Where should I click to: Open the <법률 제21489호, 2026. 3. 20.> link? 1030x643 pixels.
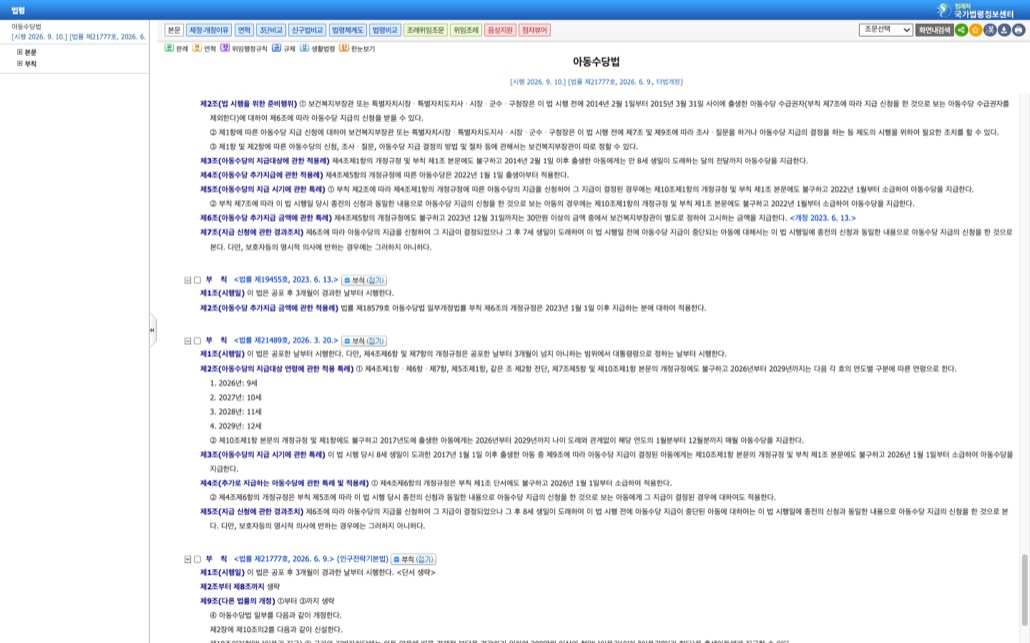(286, 340)
